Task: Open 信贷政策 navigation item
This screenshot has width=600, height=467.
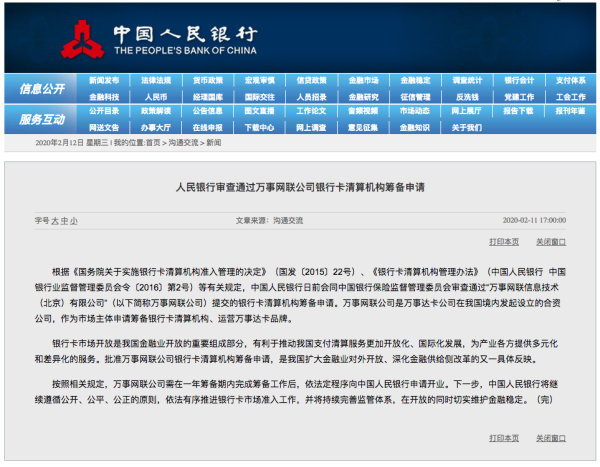Action: click(311, 80)
